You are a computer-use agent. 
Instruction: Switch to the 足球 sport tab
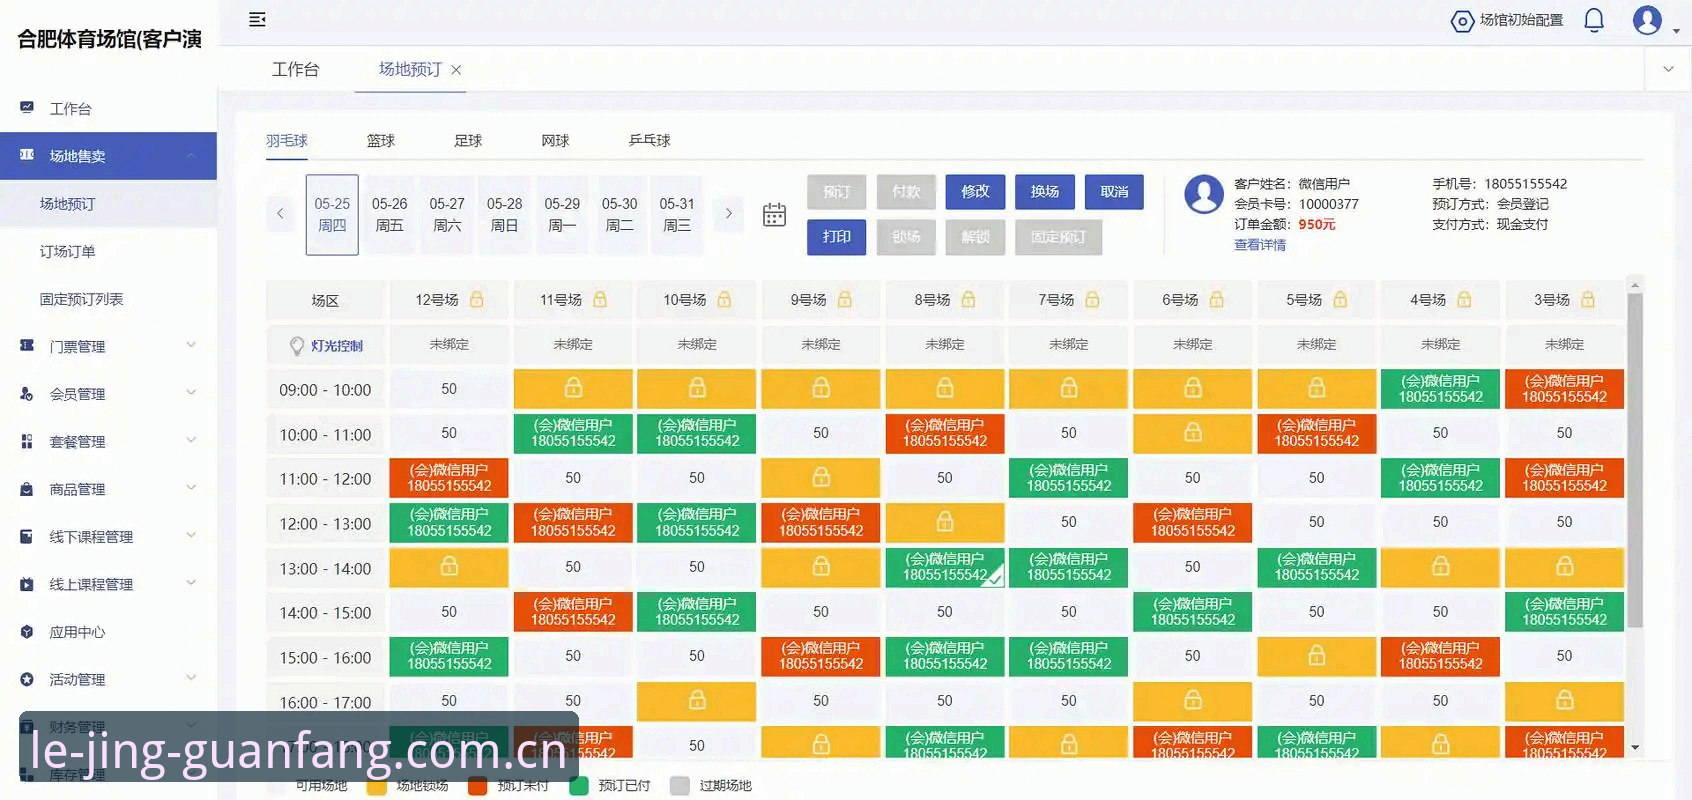click(x=468, y=141)
